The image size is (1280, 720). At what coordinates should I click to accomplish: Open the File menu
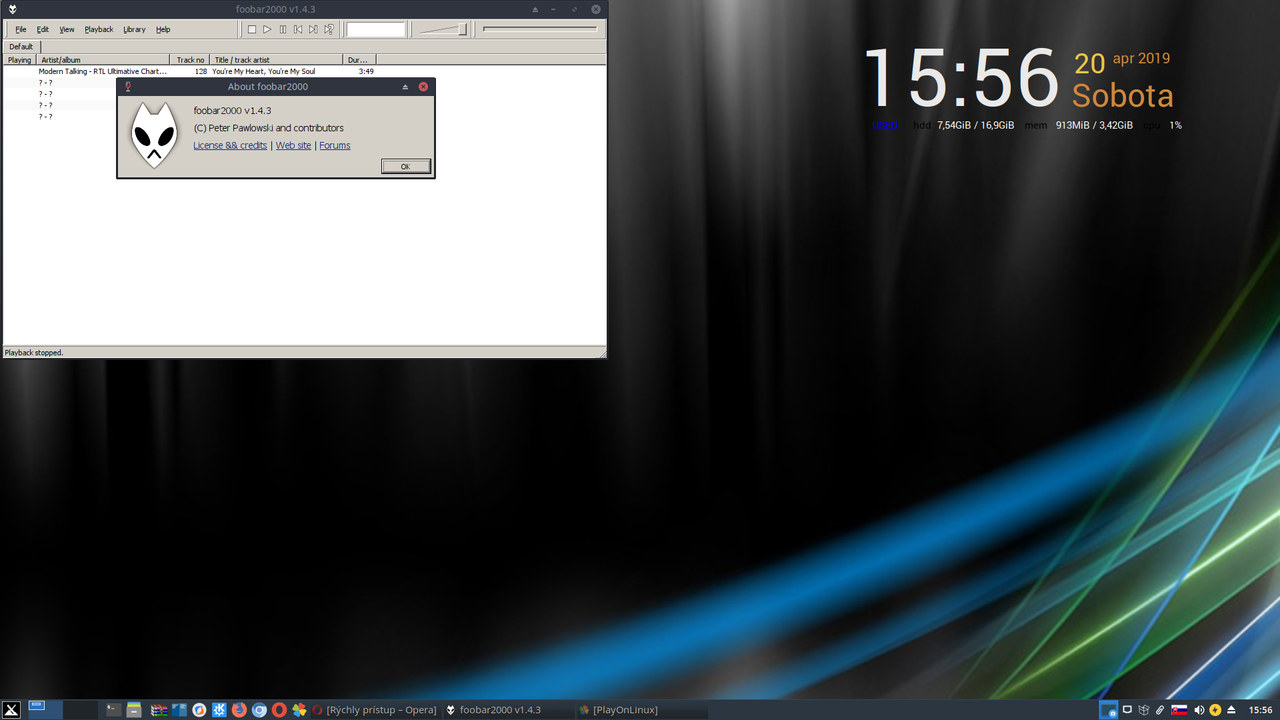pos(21,30)
